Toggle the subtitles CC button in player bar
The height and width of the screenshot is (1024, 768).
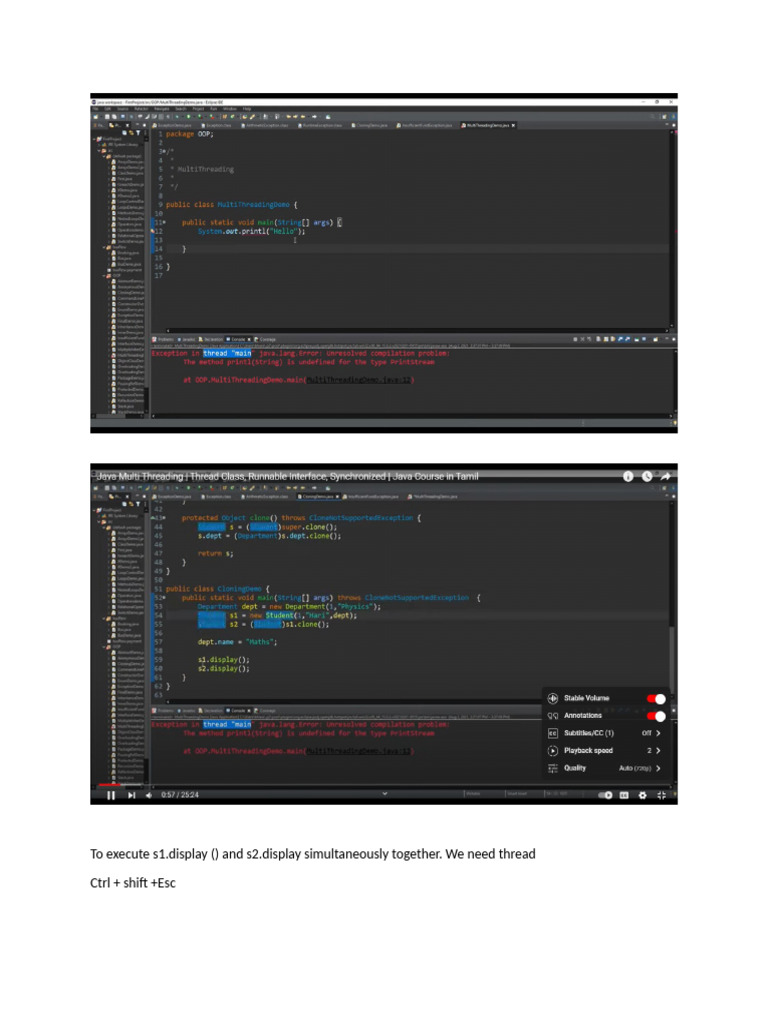(x=624, y=795)
